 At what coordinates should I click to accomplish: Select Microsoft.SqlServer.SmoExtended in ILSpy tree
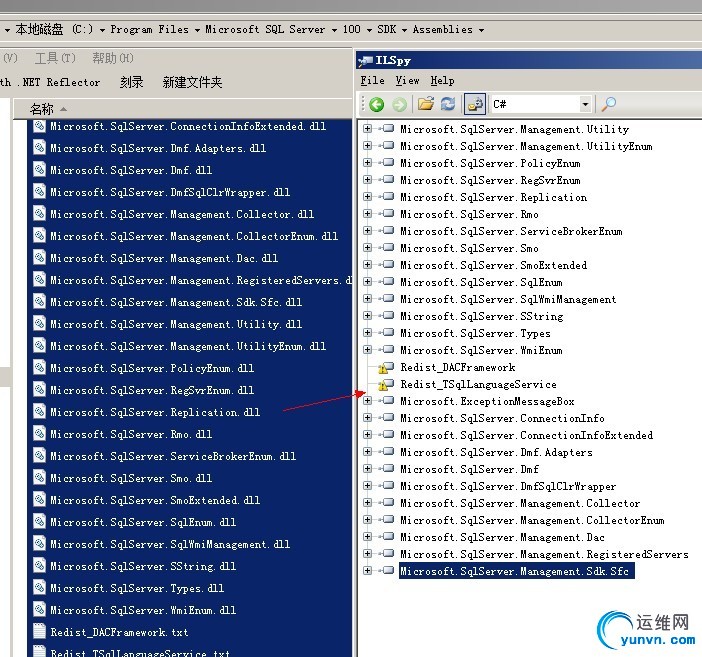[x=493, y=265]
